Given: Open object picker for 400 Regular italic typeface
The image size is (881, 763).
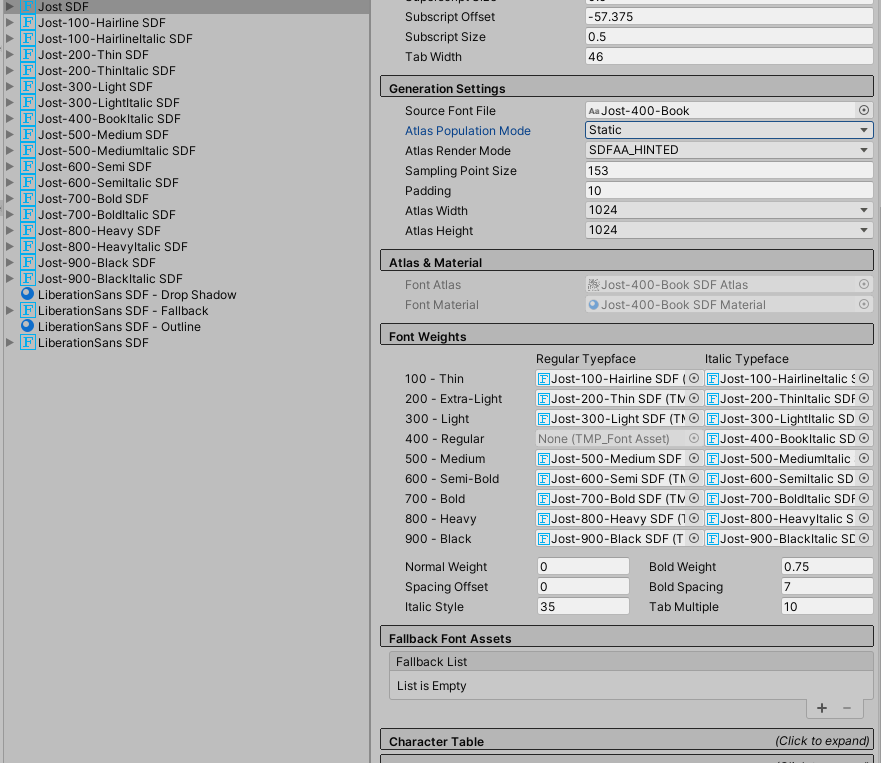Looking at the screenshot, I should (x=866, y=438).
